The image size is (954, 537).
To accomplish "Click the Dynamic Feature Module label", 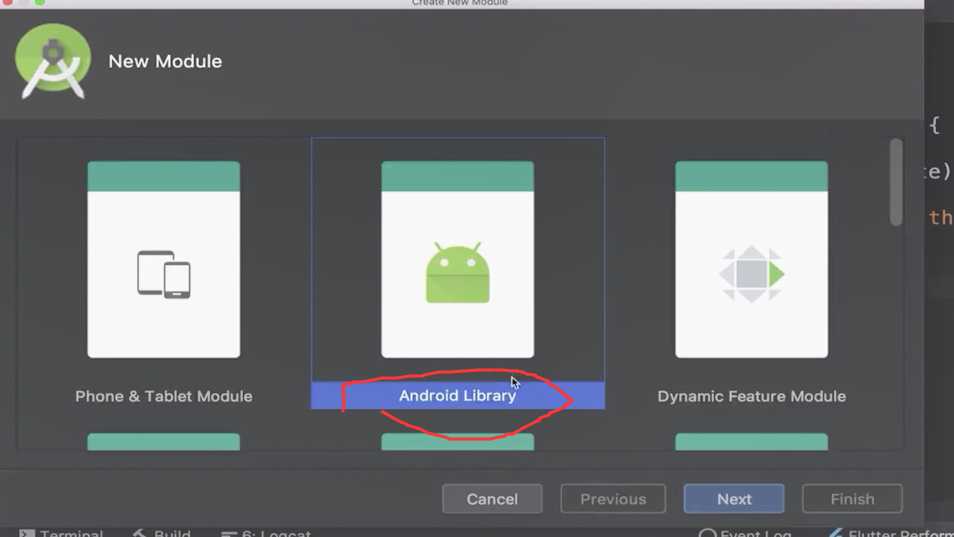I will coord(751,396).
